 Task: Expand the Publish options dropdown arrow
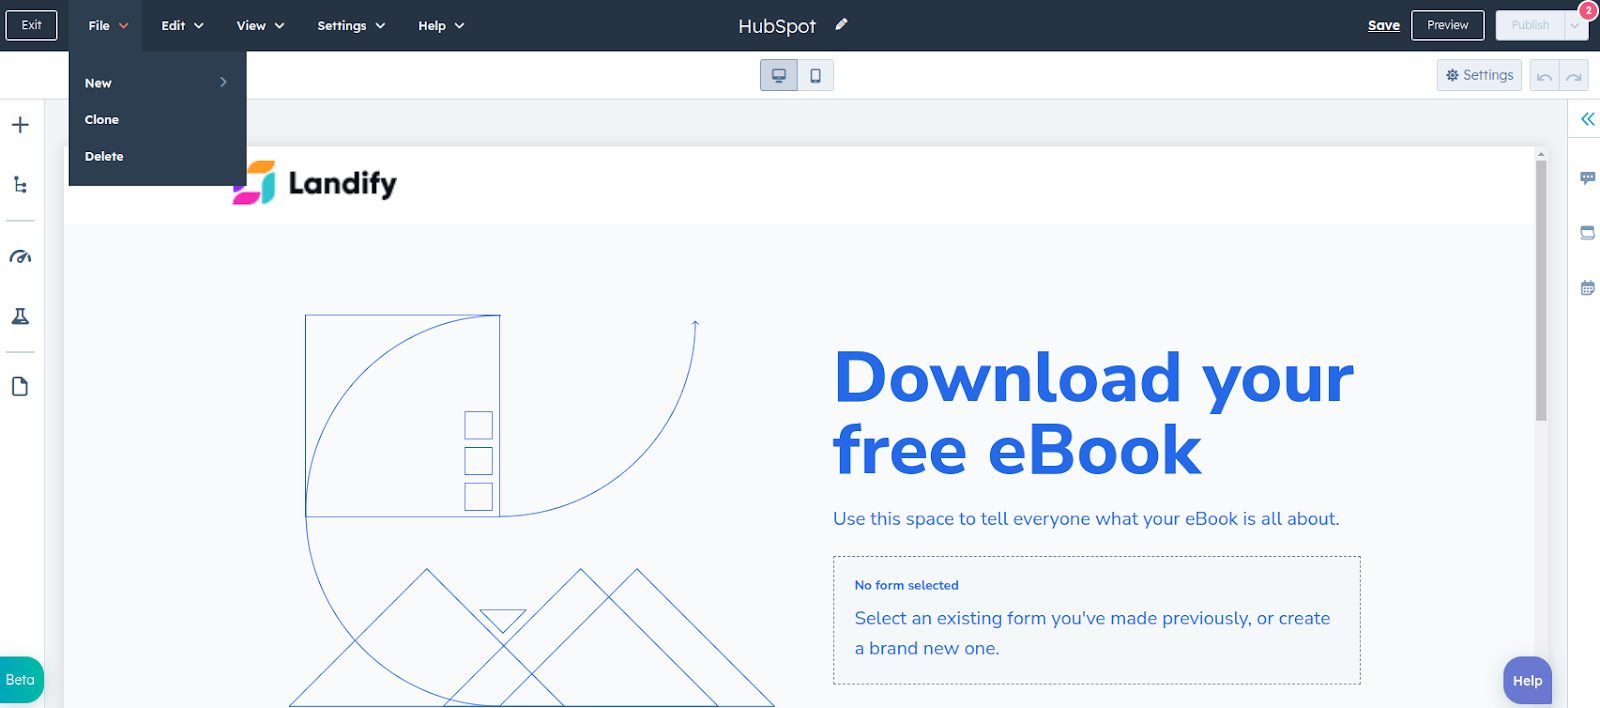point(1575,26)
